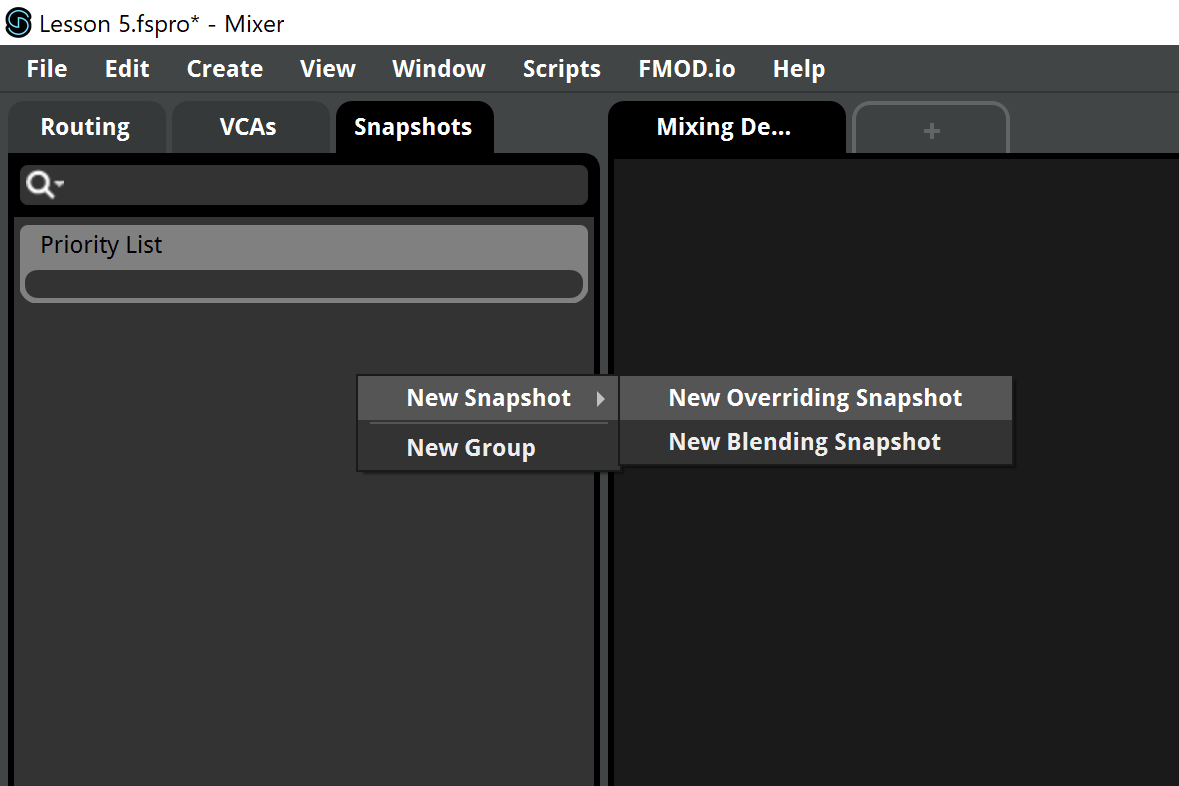Click the snapshots search field
Screen dimensions: 1179x786
pos(304,184)
